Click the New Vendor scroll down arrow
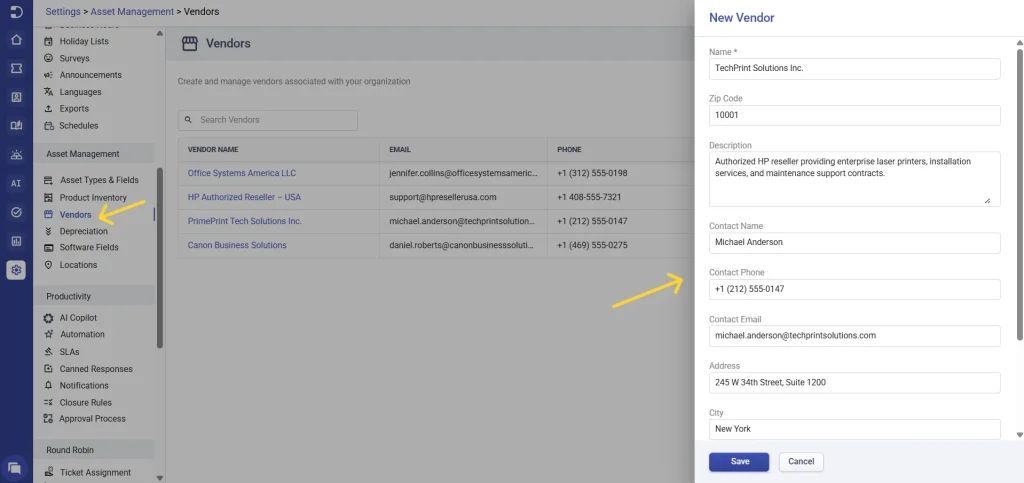1024x483 pixels. [1019, 435]
